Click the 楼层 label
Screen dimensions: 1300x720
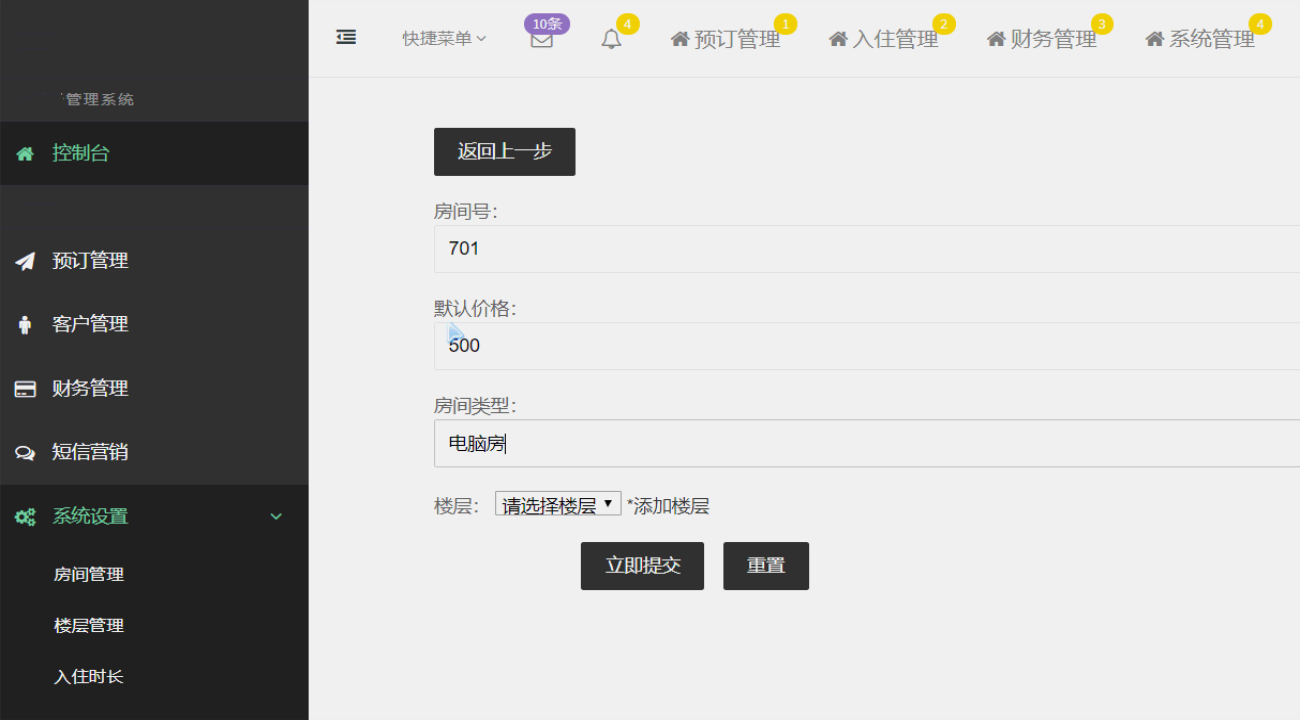(457, 506)
